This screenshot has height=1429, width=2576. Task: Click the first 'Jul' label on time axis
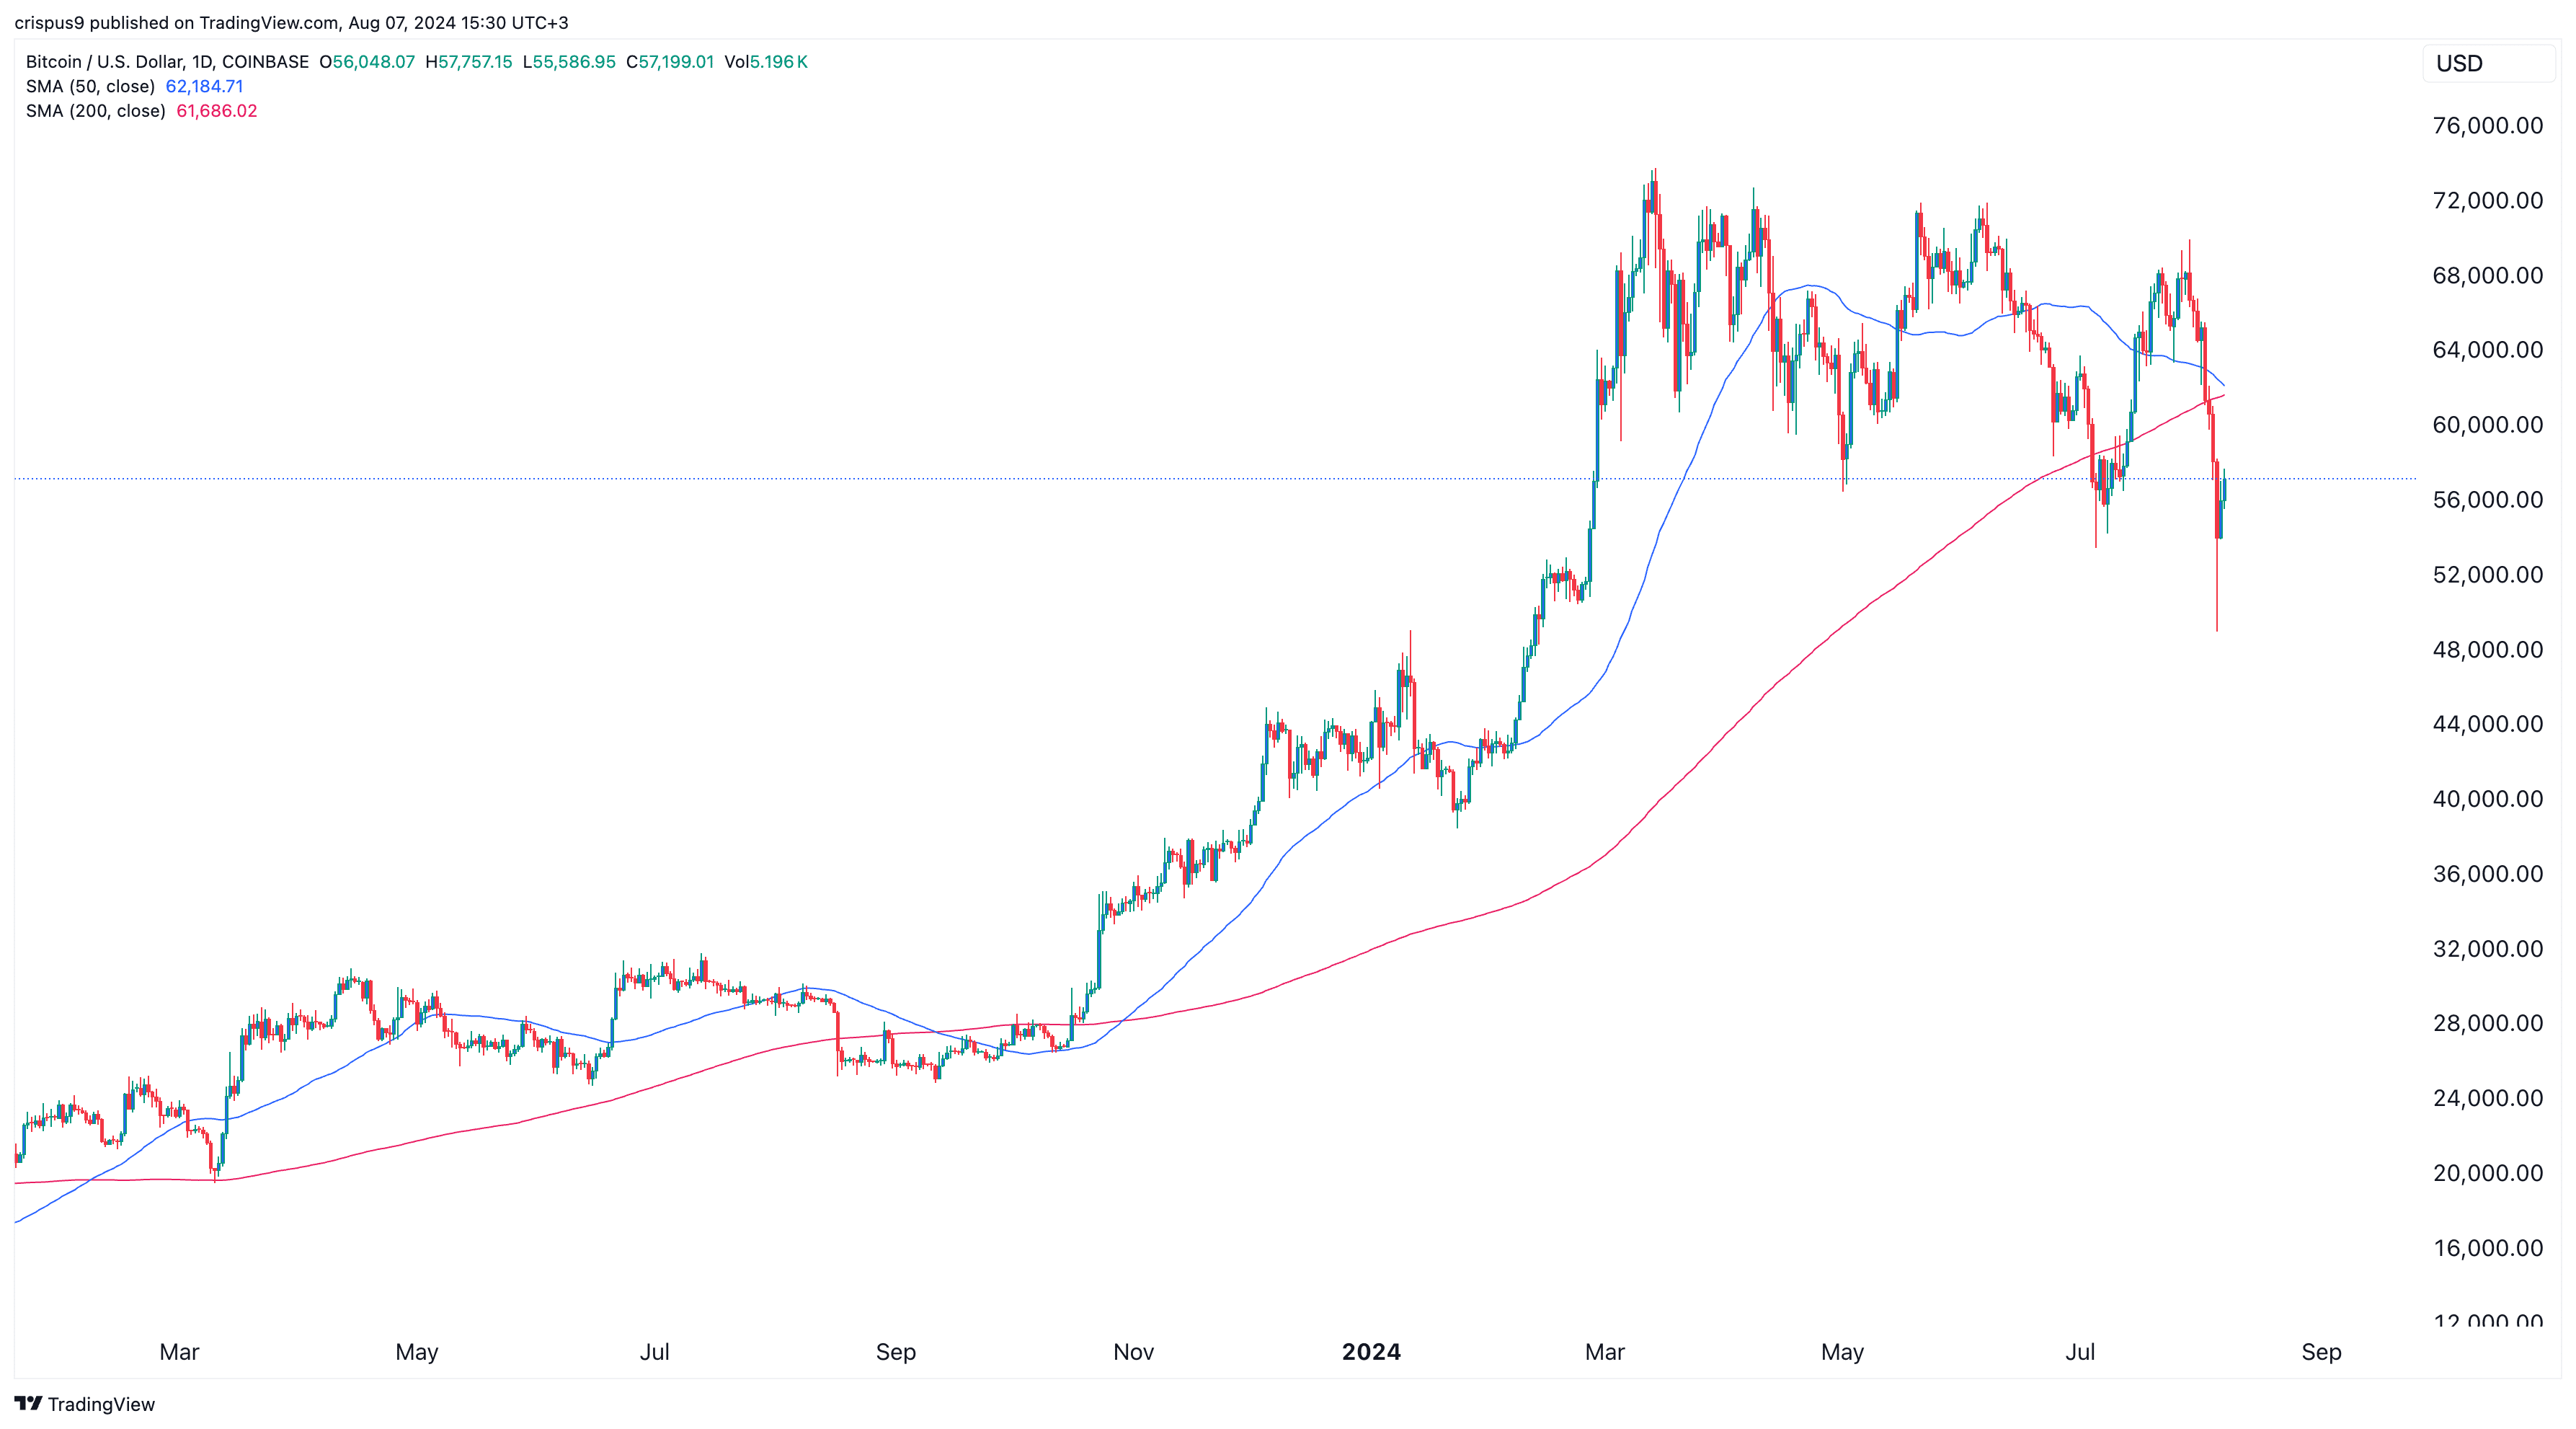click(x=655, y=1352)
